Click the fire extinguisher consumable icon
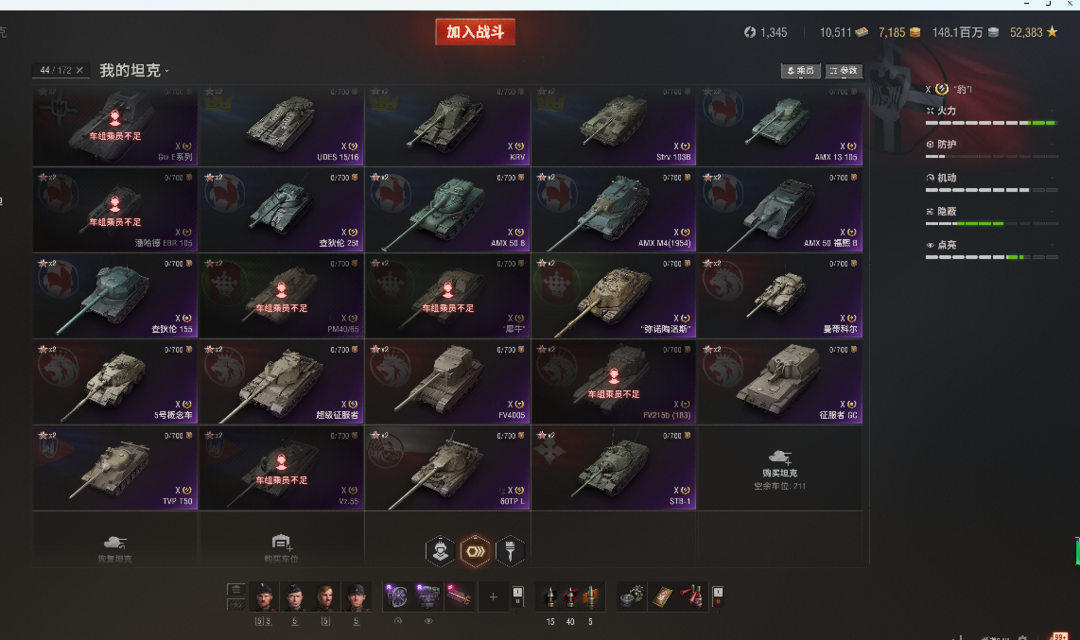The width and height of the screenshot is (1080, 640). [694, 596]
